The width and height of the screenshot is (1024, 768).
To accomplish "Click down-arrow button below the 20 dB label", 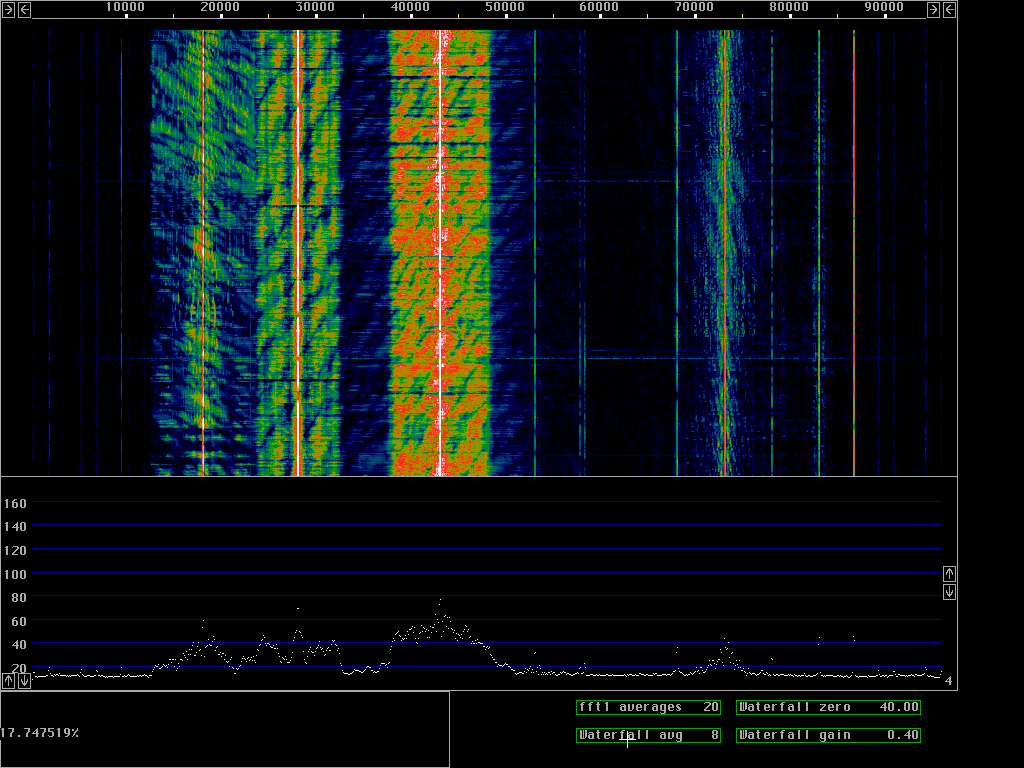I will coord(24,680).
